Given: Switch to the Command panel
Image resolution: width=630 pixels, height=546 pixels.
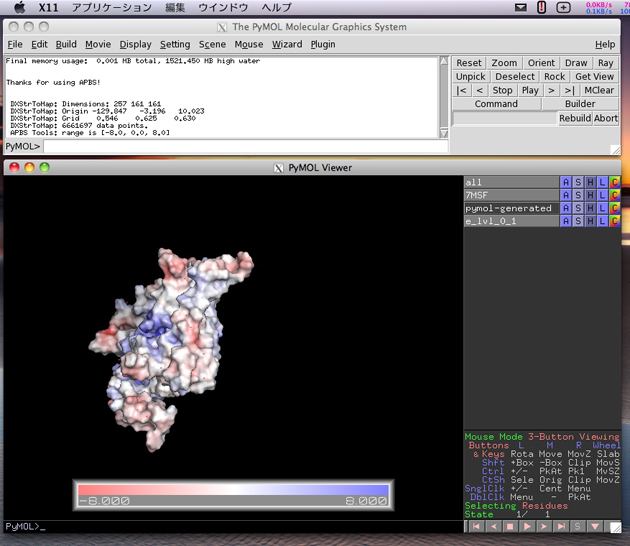Looking at the screenshot, I should point(496,104).
